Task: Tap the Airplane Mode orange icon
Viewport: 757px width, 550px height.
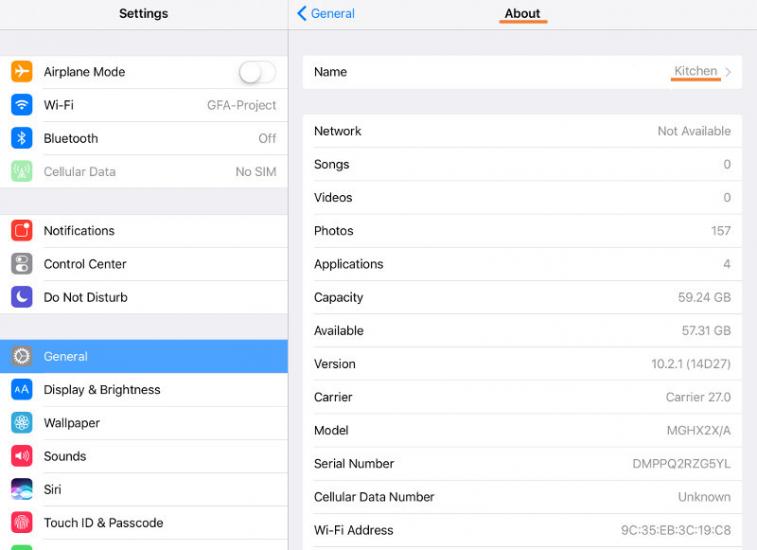Action: pyautogui.click(x=22, y=71)
